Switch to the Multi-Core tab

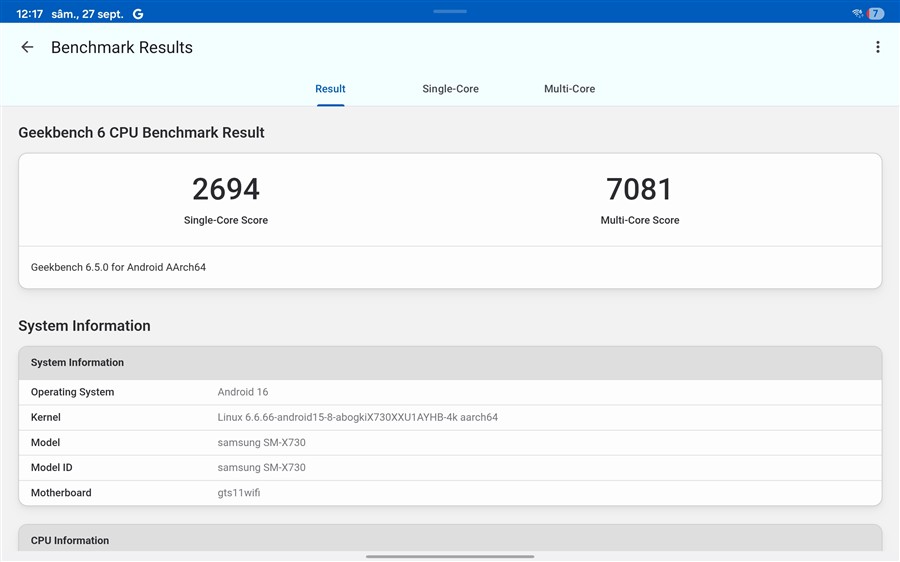click(x=569, y=89)
